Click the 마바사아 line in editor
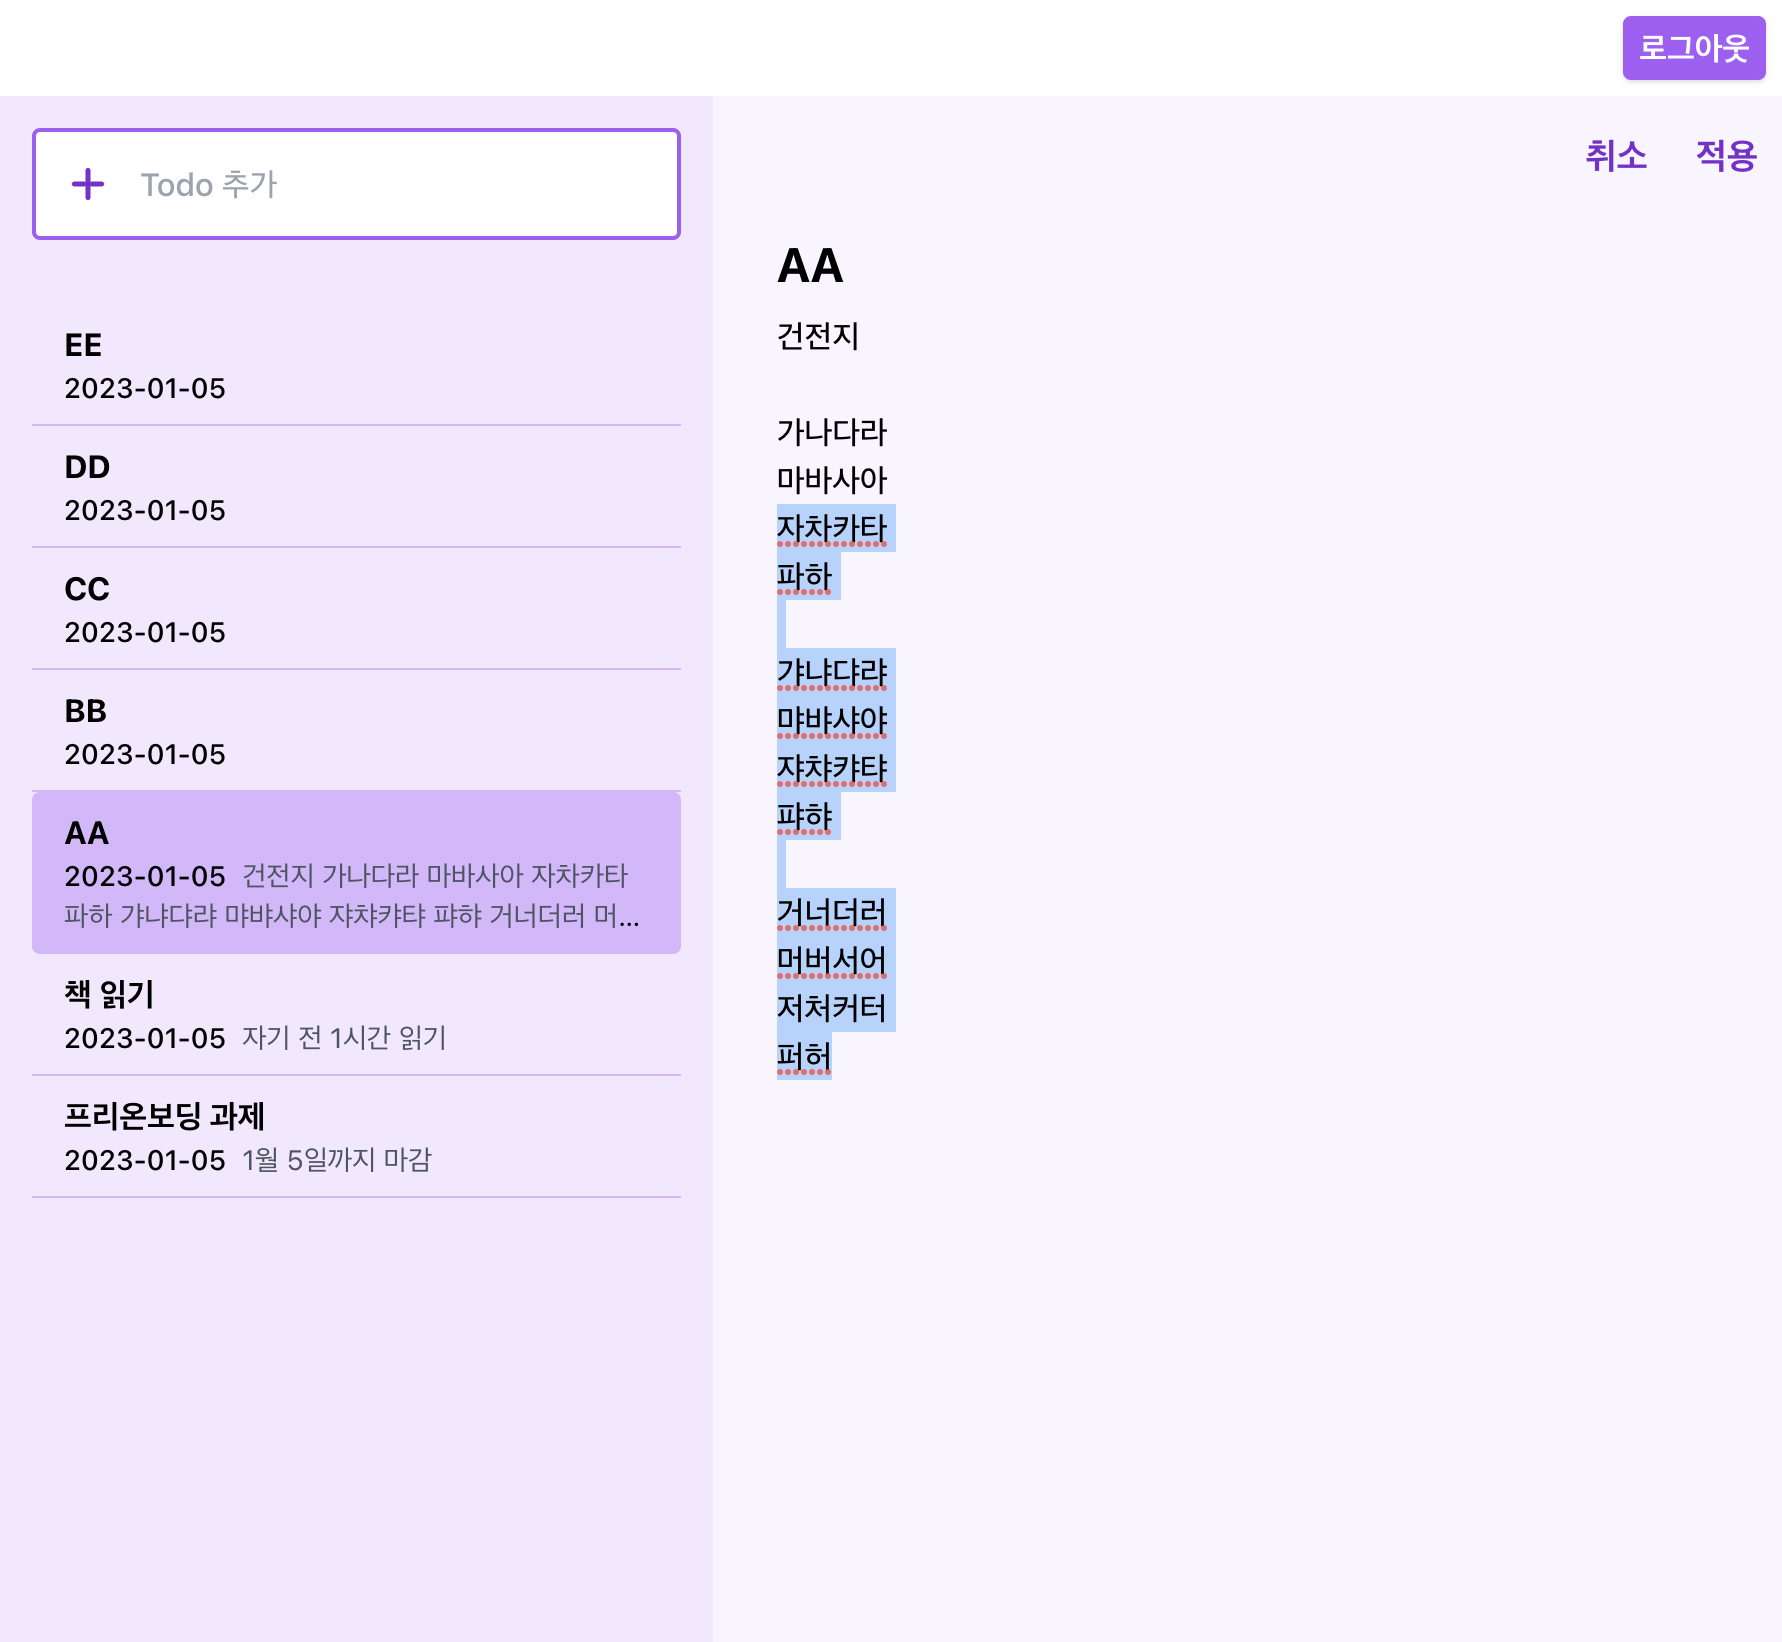This screenshot has height=1642, width=1782. pyautogui.click(x=832, y=480)
